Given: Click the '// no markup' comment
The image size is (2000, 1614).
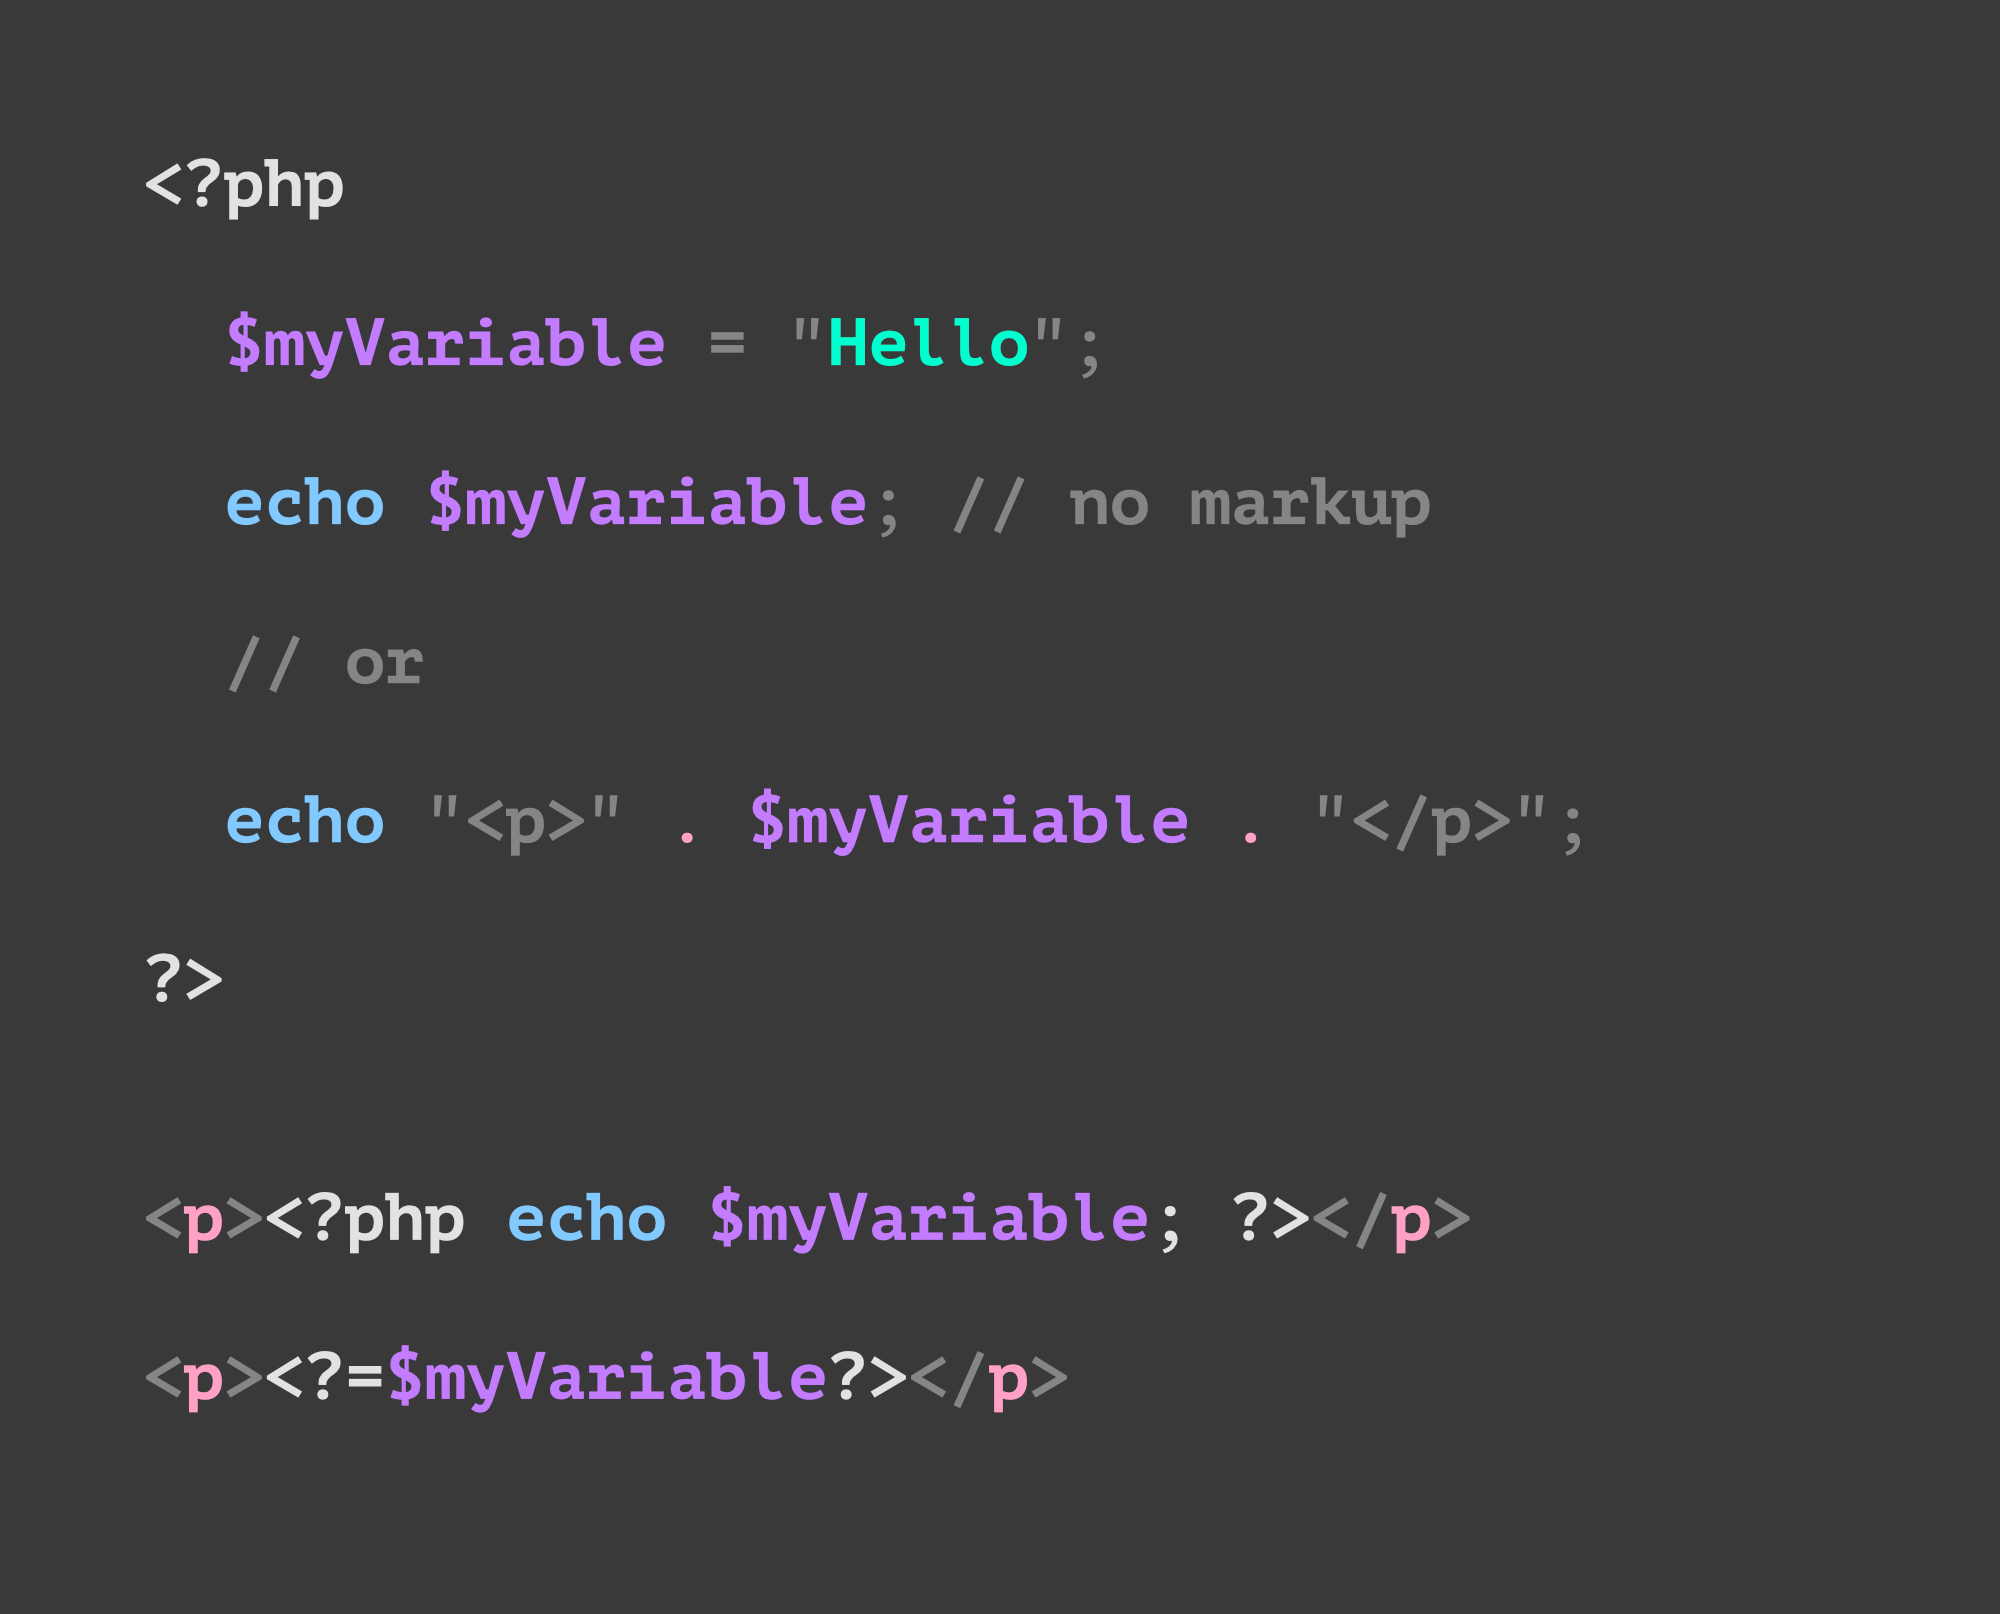Looking at the screenshot, I should point(1191,504).
